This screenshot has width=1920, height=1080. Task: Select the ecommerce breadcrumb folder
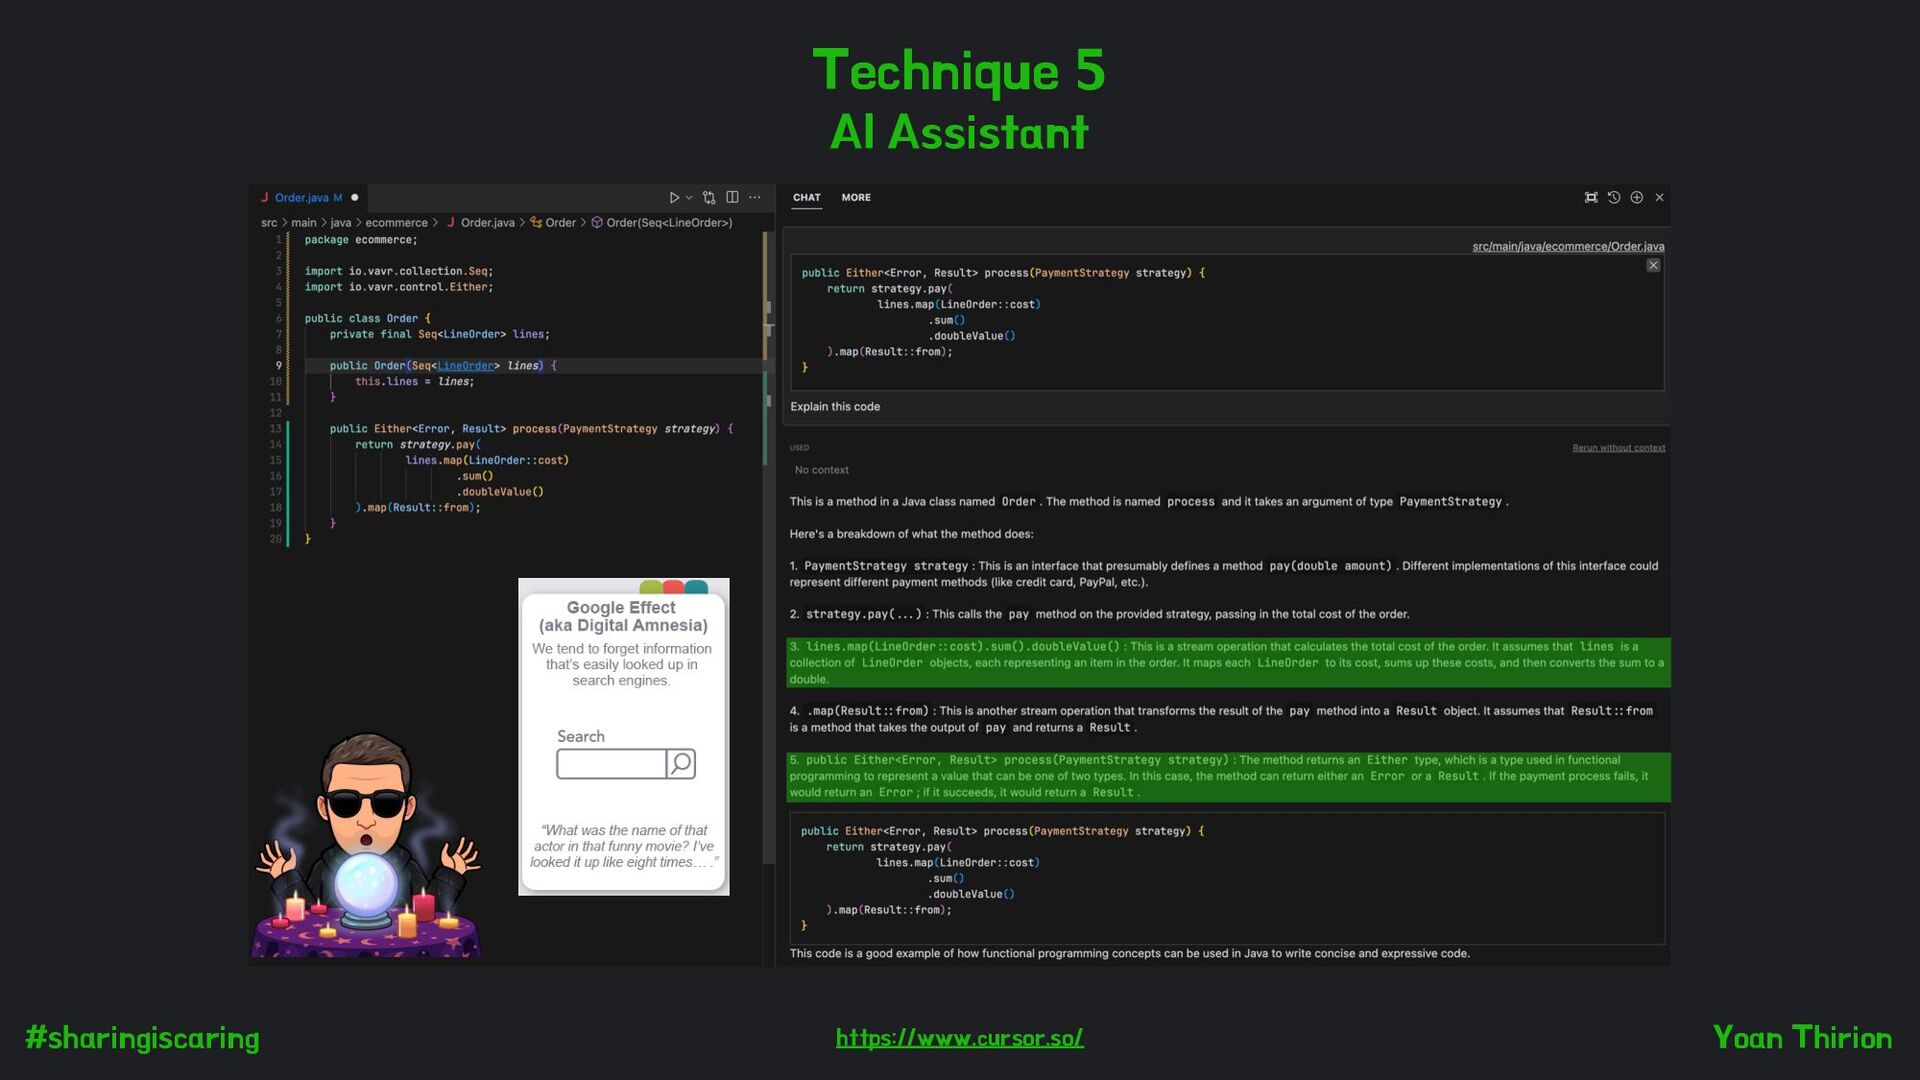(x=396, y=223)
